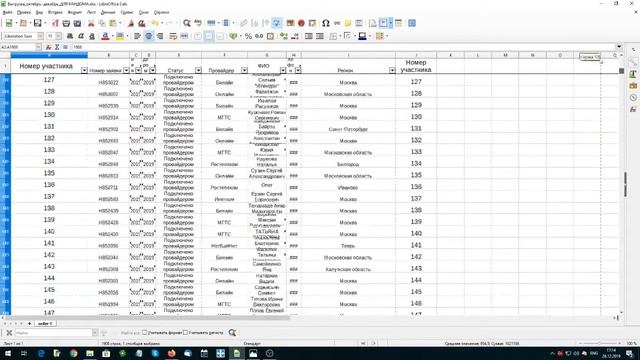Click the Save document icon
The height and width of the screenshot is (360, 640).
click(x=38, y=23)
